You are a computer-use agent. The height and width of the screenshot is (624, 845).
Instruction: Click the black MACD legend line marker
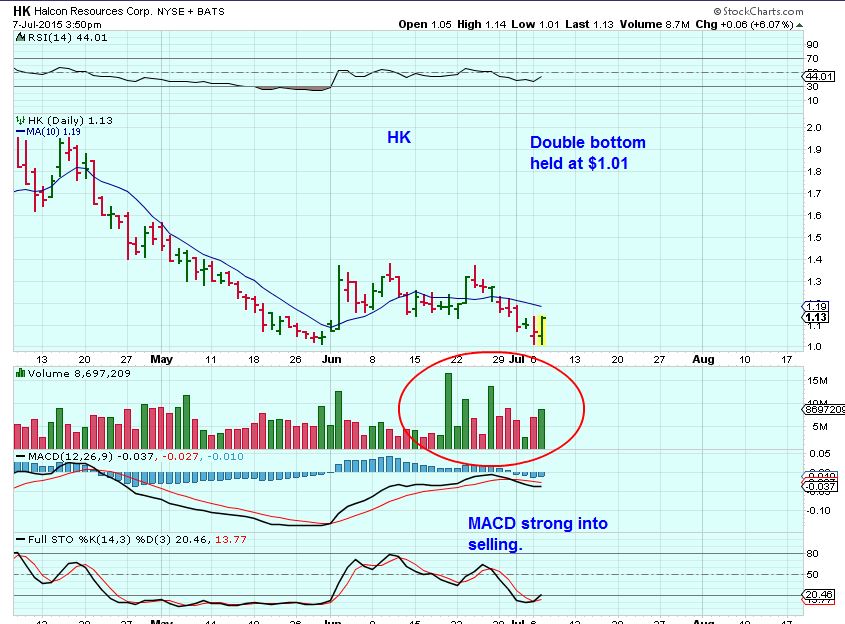pos(21,456)
